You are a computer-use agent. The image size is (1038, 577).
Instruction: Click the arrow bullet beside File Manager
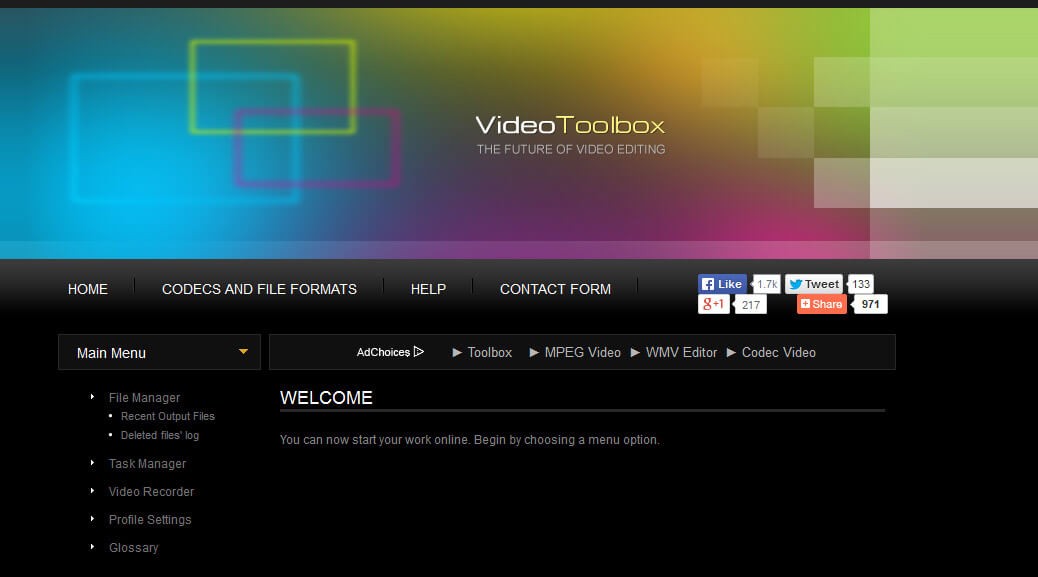click(93, 397)
